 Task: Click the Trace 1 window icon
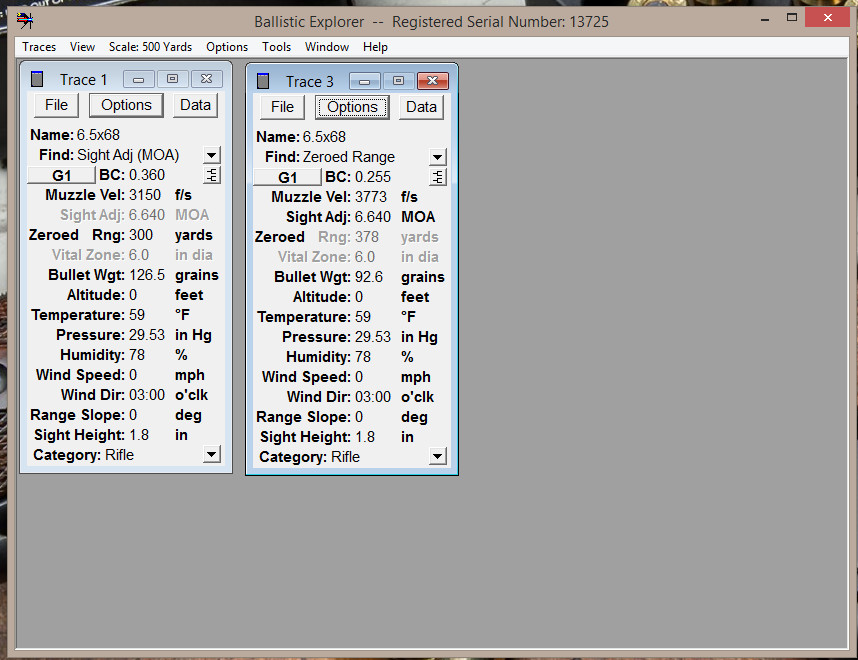tap(37, 79)
